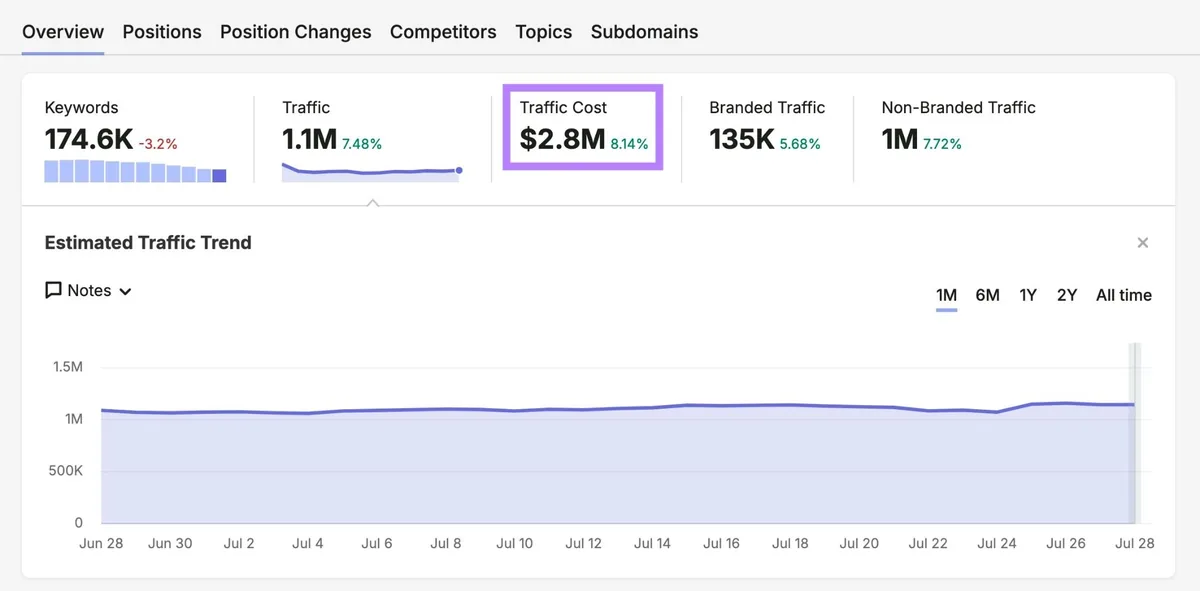This screenshot has height=591, width=1200.
Task: Select the 2Y time range
Action: pos(1067,295)
